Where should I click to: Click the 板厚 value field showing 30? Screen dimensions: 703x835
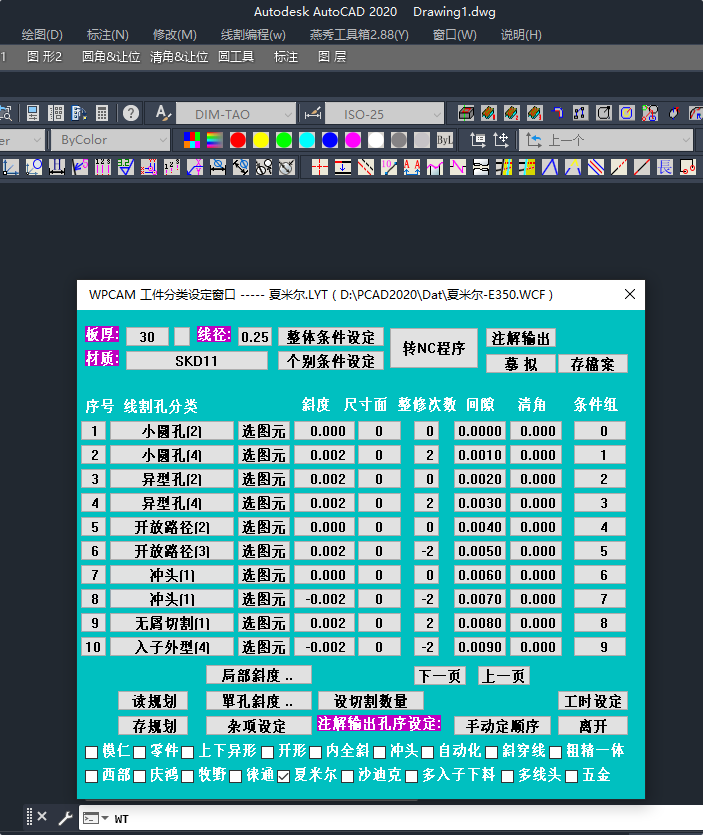pyautogui.click(x=148, y=337)
